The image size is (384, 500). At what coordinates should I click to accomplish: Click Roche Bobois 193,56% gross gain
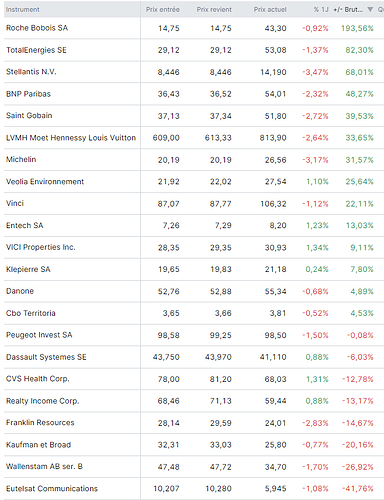[357, 28]
